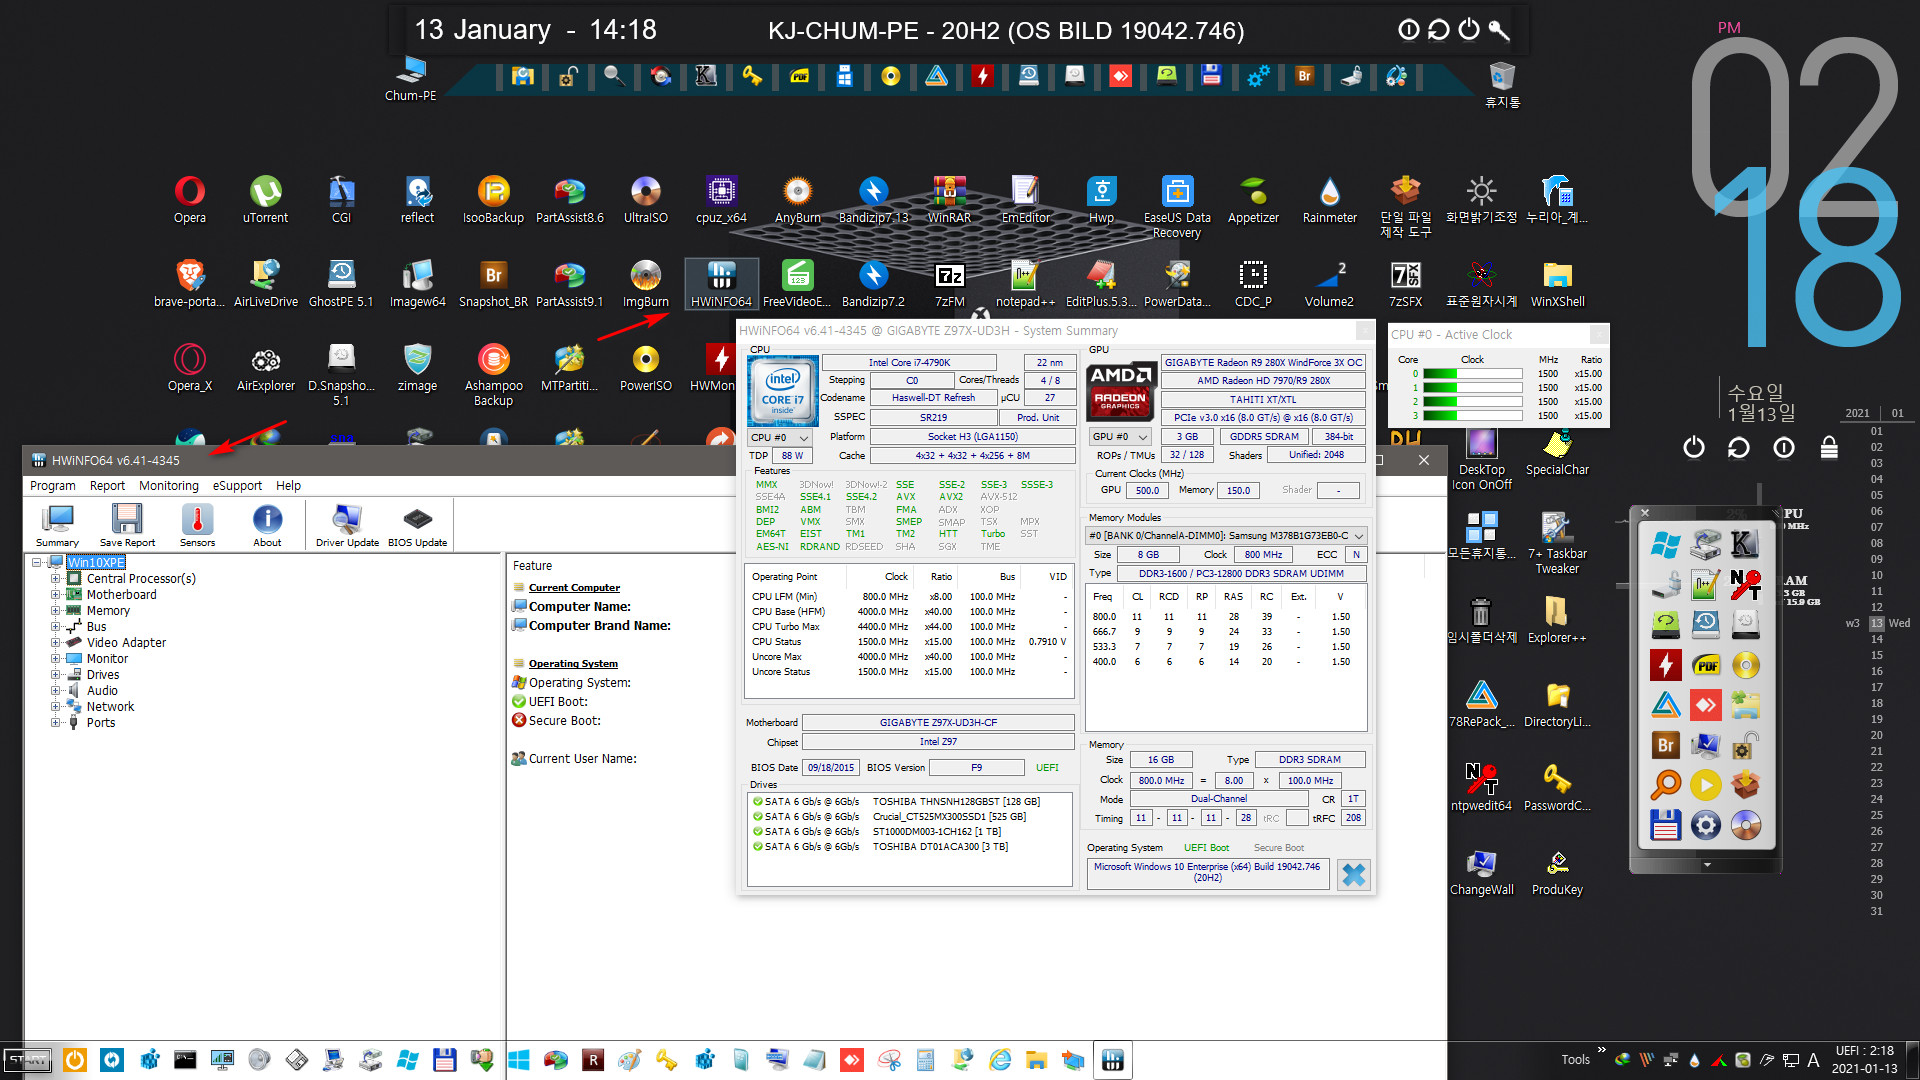The width and height of the screenshot is (1920, 1080).
Task: Select the Ports tree item
Action: [100, 723]
